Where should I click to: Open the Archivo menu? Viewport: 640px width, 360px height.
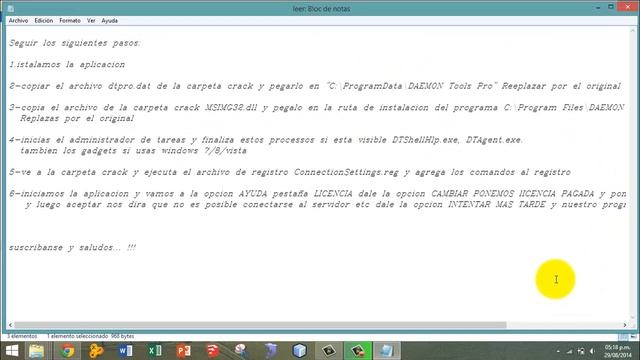[x=18, y=20]
